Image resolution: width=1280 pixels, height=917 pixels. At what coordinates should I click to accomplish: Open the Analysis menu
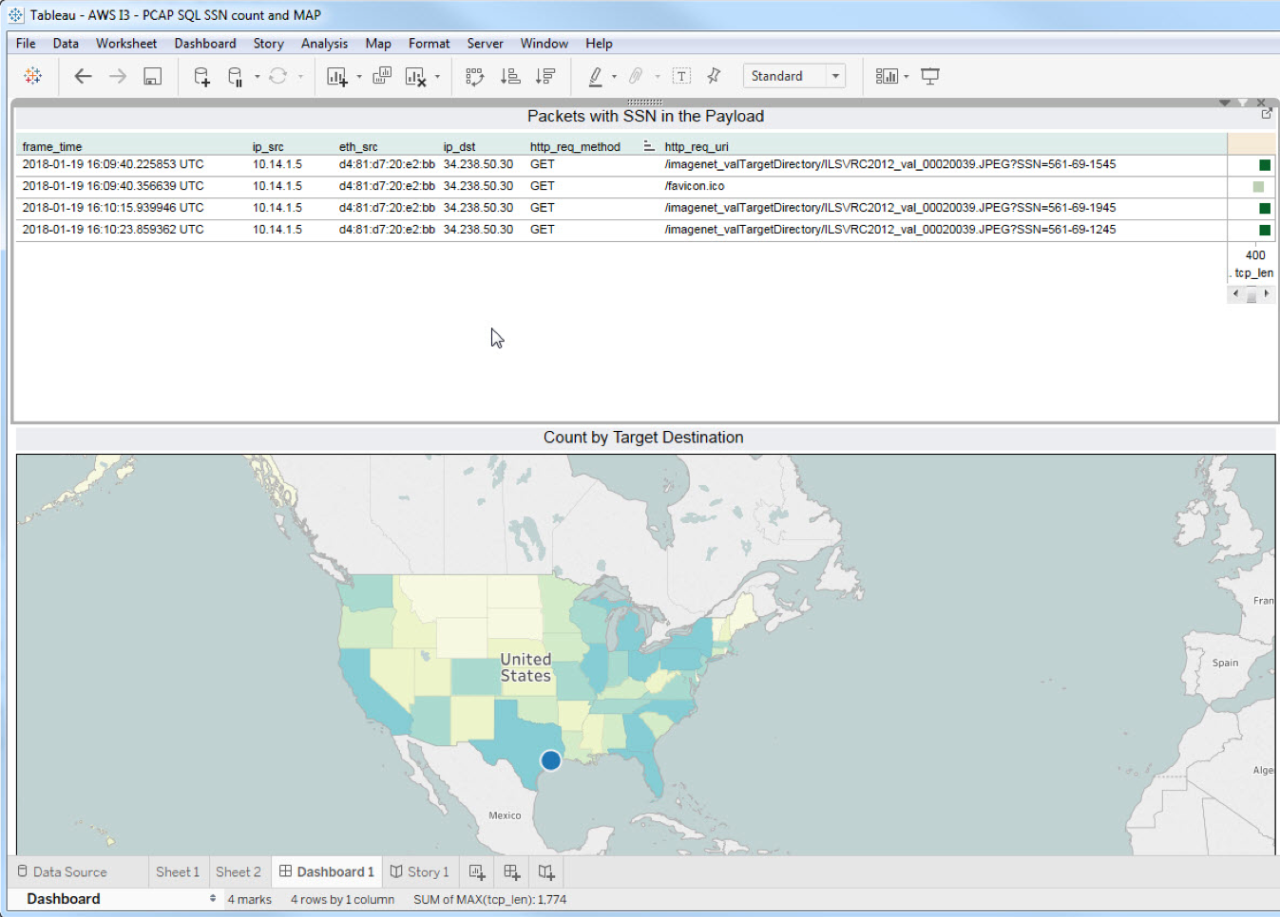(x=324, y=43)
